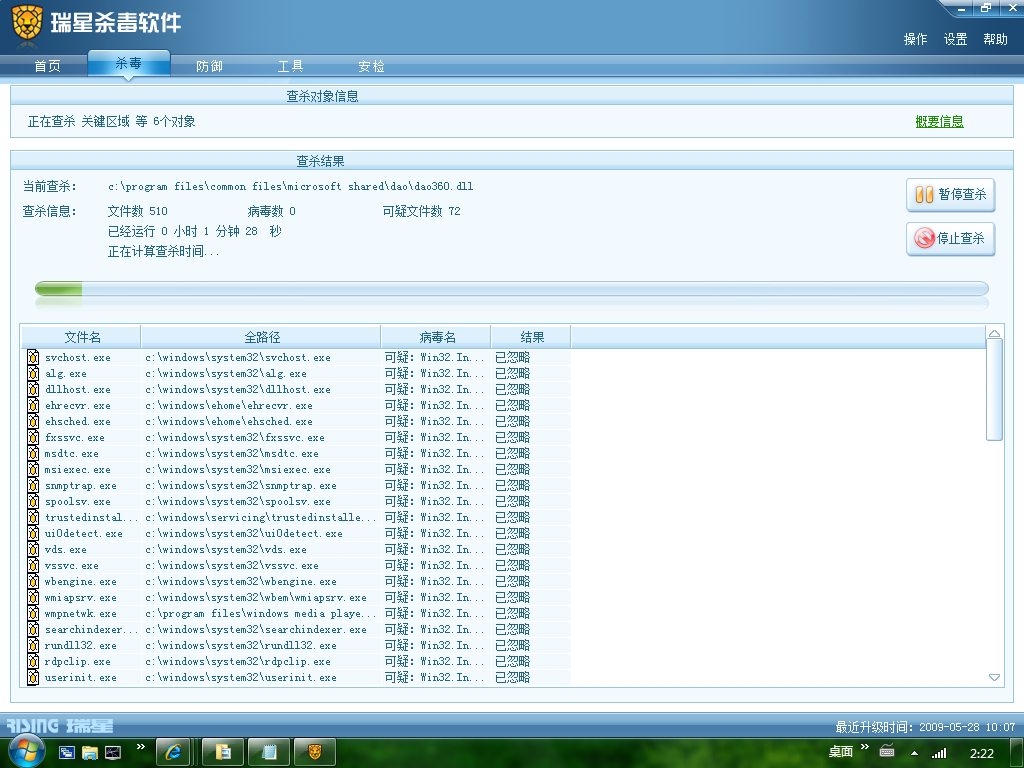Click the bug icon beside fxssvc.exe
This screenshot has height=768, width=1024.
pyautogui.click(x=33, y=438)
